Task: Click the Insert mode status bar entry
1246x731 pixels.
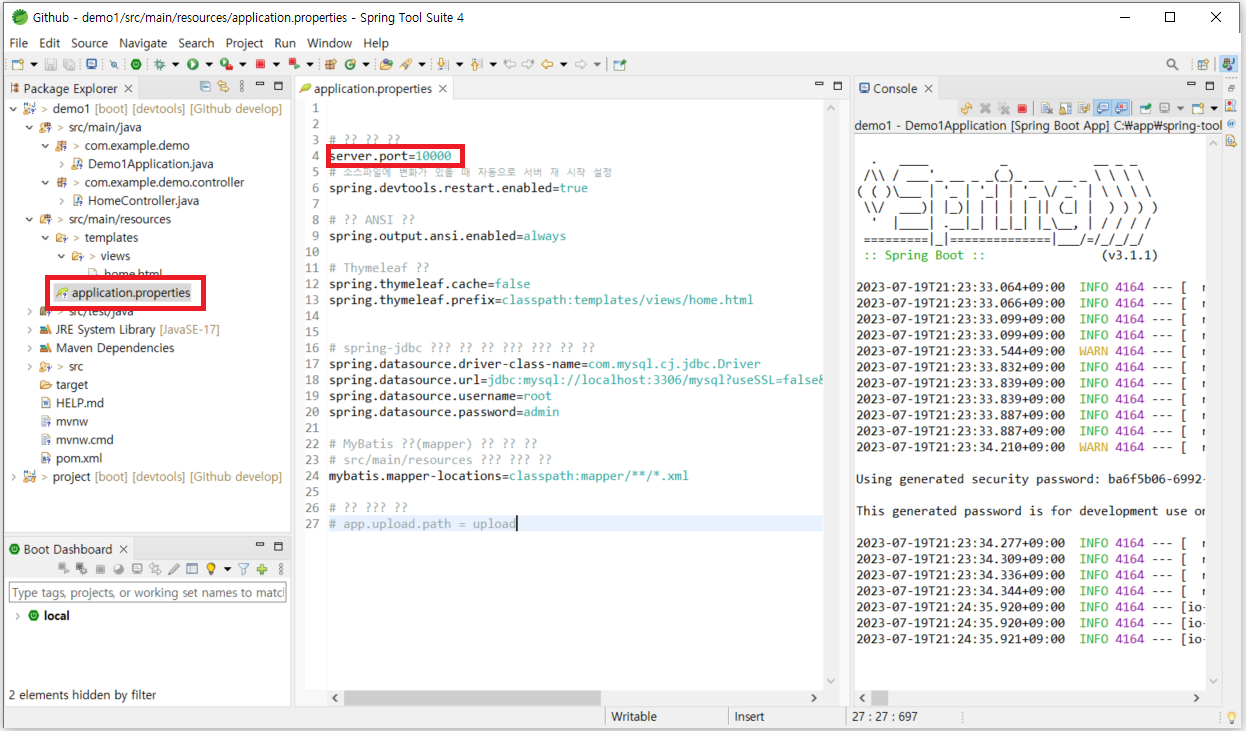Action: point(749,716)
